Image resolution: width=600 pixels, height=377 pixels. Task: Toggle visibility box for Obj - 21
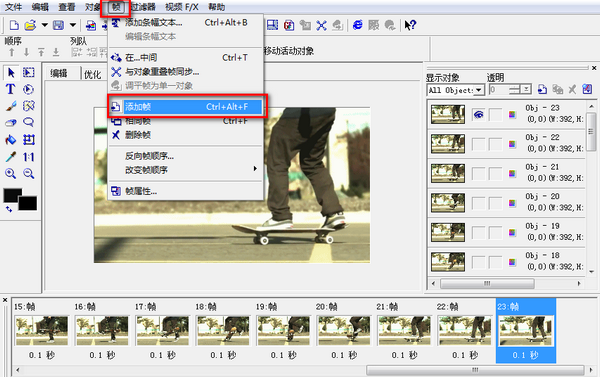click(x=478, y=174)
